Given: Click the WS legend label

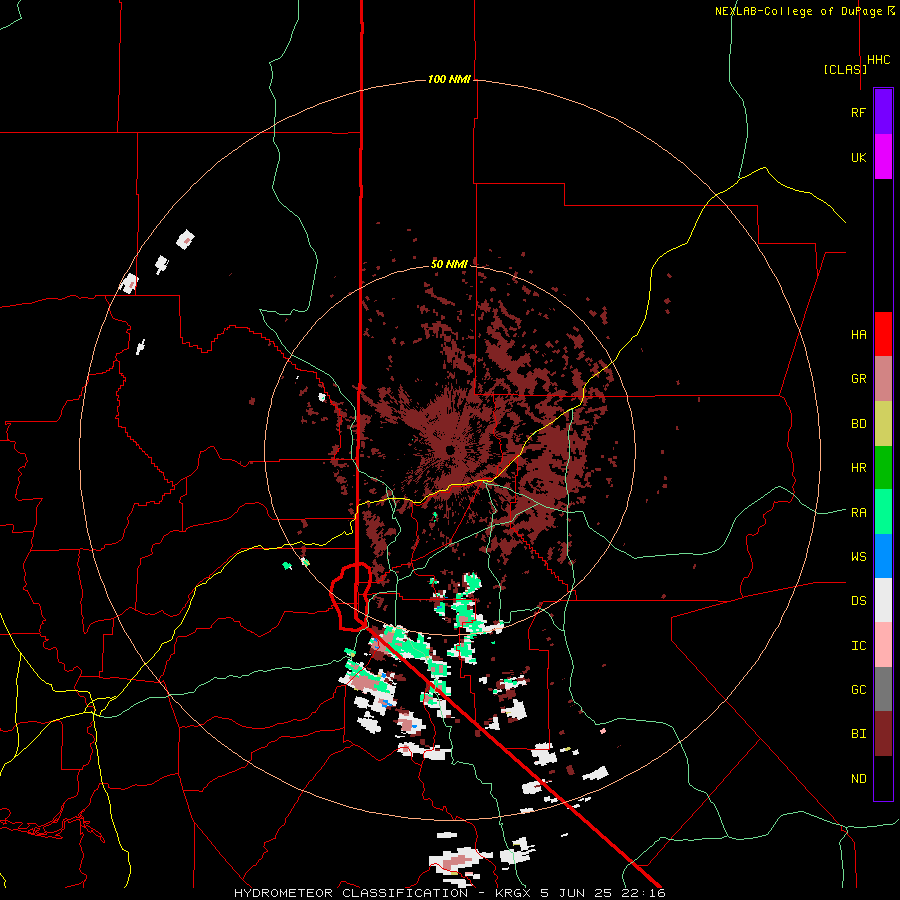Looking at the screenshot, I should (x=858, y=557).
